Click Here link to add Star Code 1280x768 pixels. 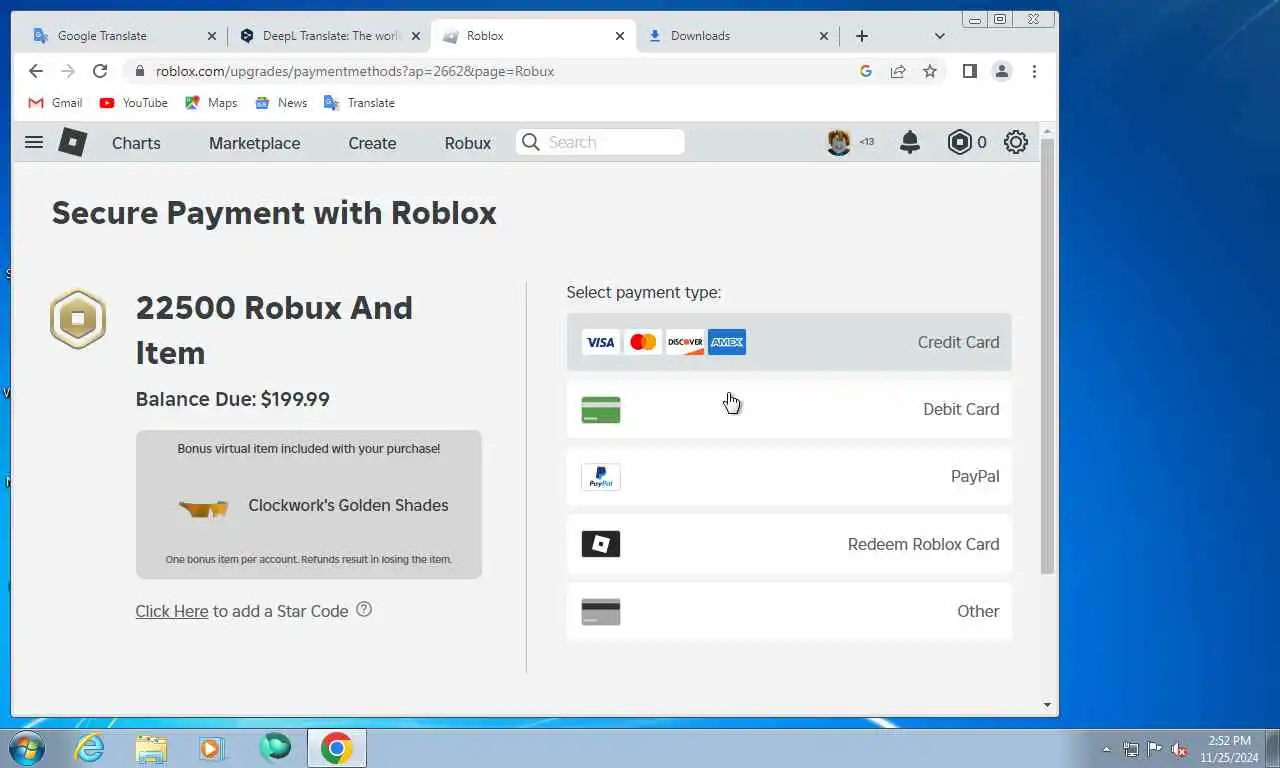tap(172, 611)
